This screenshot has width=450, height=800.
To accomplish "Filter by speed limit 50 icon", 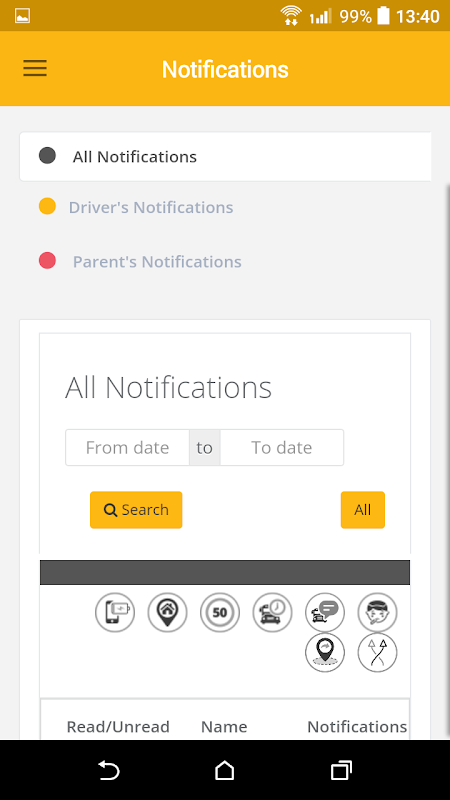I will pos(220,612).
